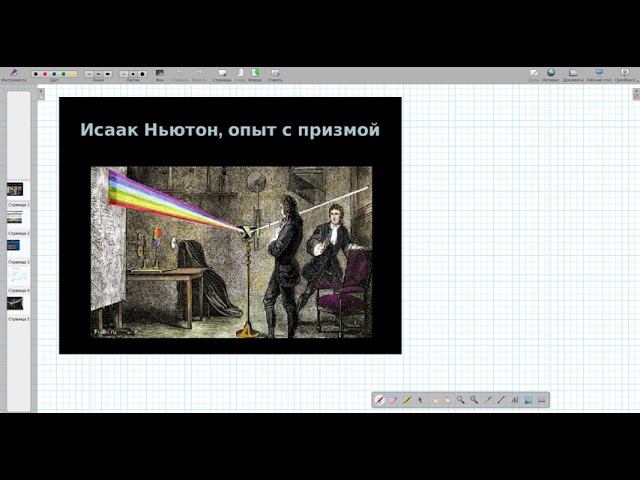This screenshot has width=640, height=480.
Task: Open the Документы mode
Action: (573, 75)
